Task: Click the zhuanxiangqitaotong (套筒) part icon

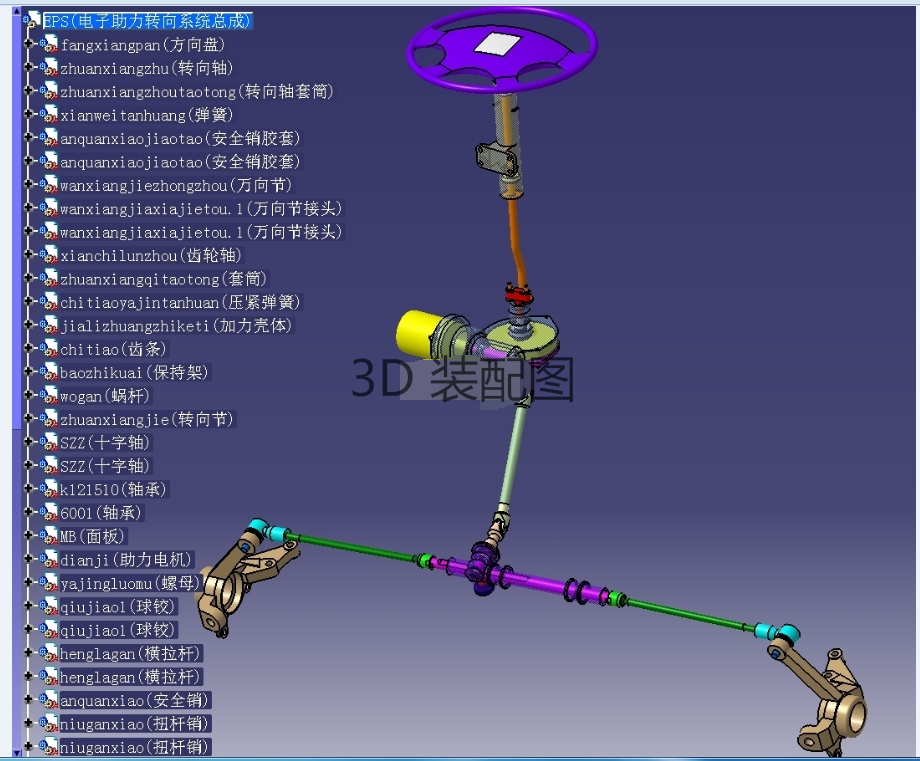Action: (x=49, y=279)
